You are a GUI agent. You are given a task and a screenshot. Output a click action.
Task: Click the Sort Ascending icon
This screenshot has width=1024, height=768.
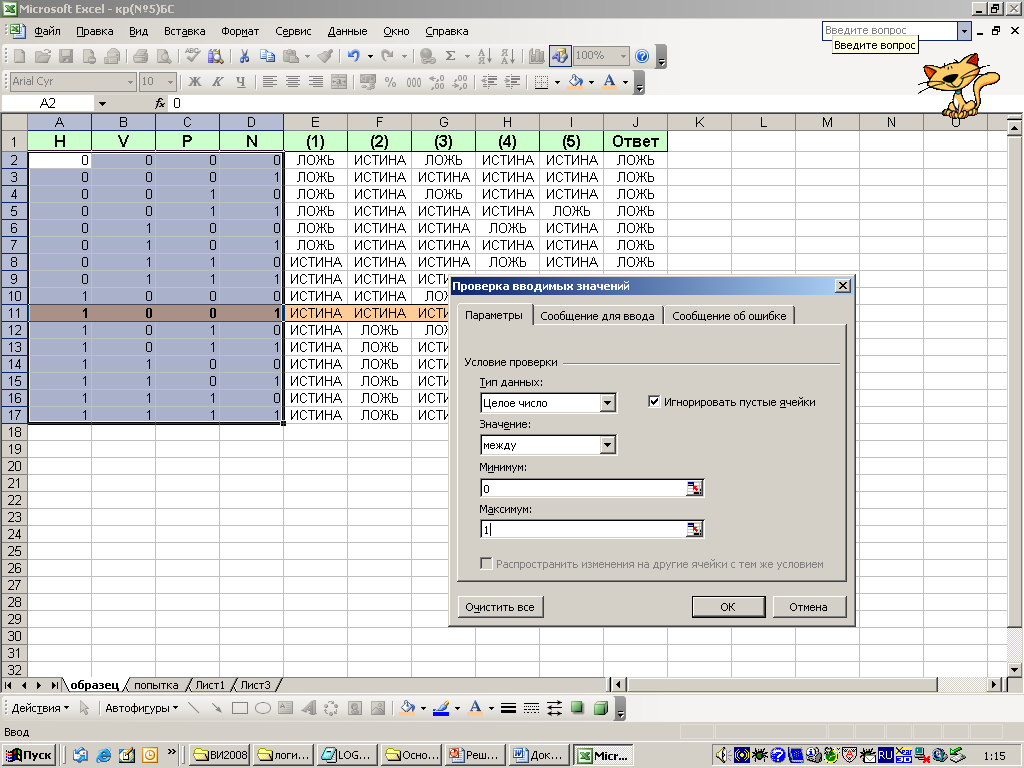(484, 56)
